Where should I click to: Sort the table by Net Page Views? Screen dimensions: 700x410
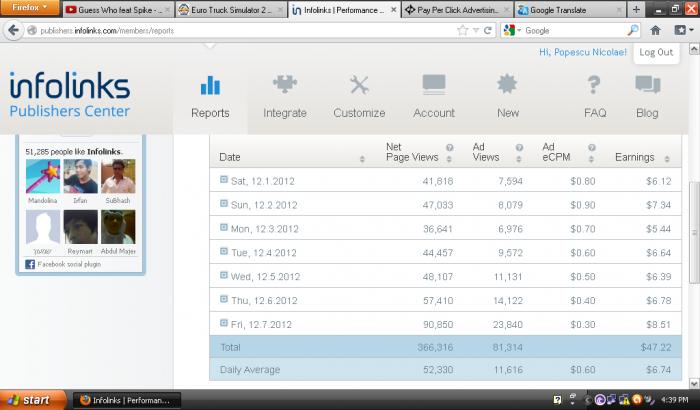click(x=449, y=159)
